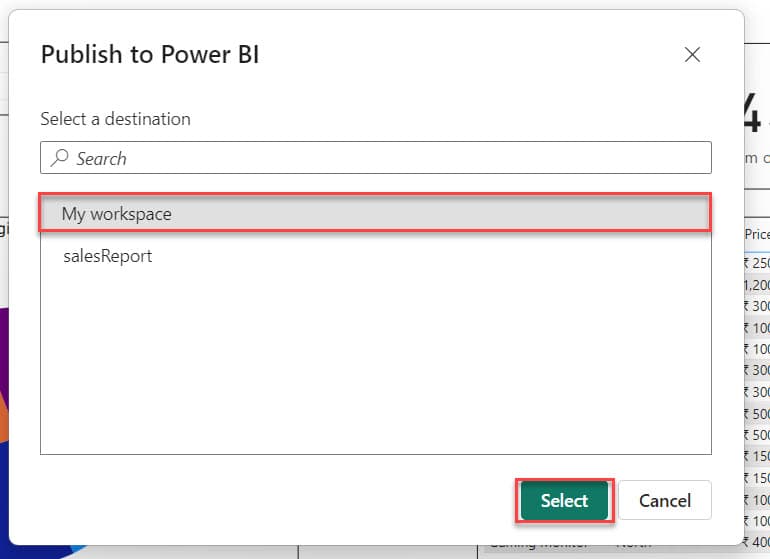
Task: Select My workspace destination
Action: [376, 213]
